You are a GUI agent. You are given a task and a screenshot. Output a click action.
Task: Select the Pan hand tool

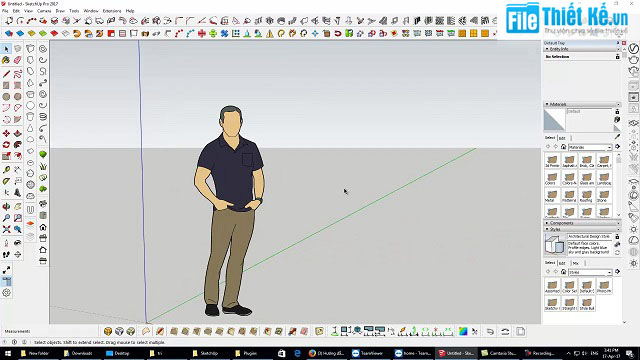coord(18,207)
